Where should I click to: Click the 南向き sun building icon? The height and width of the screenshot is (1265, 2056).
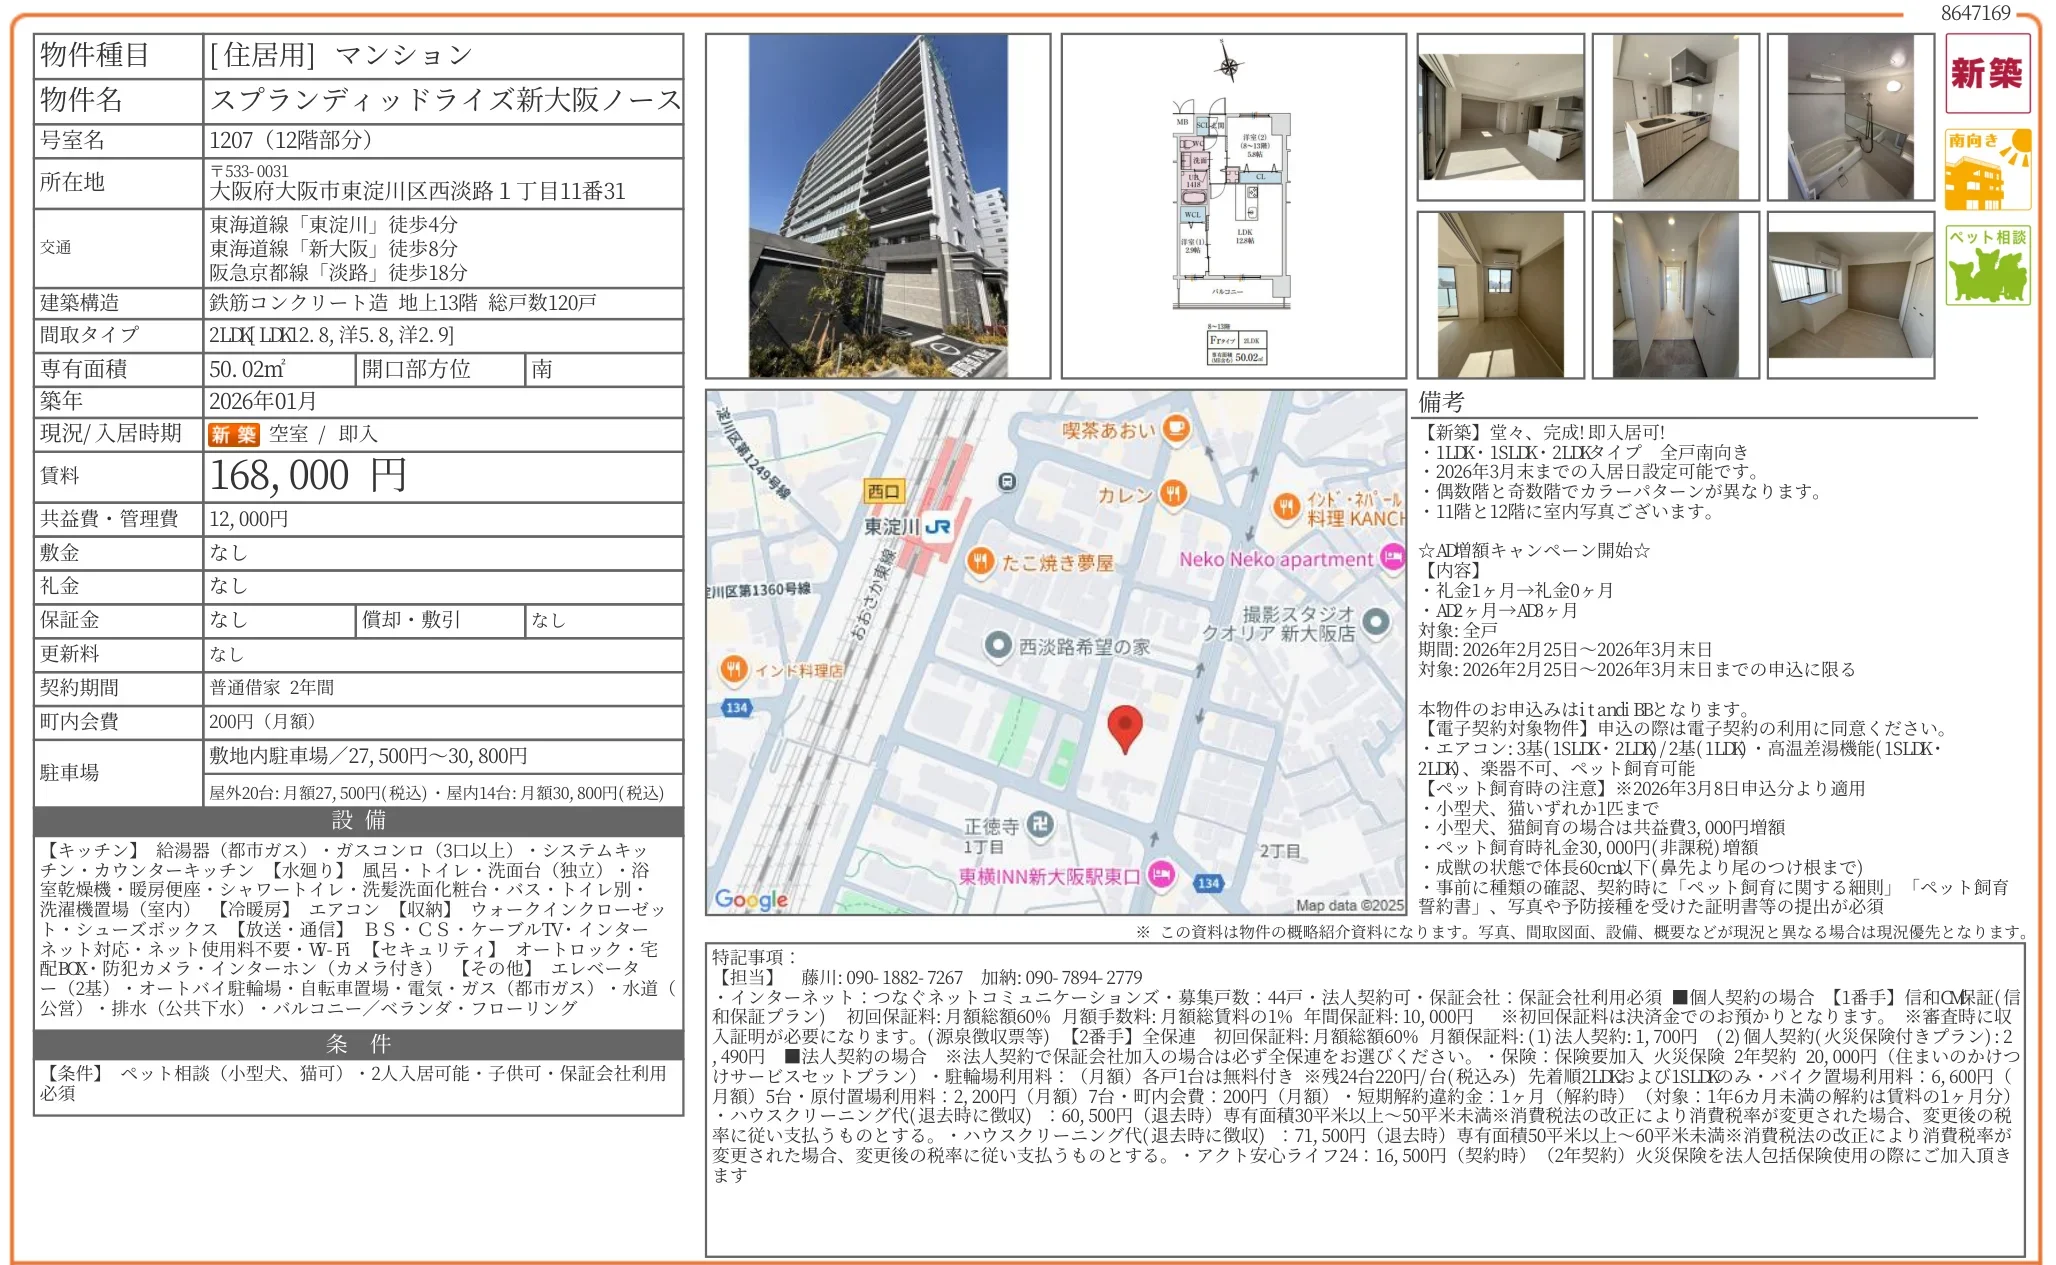1986,169
